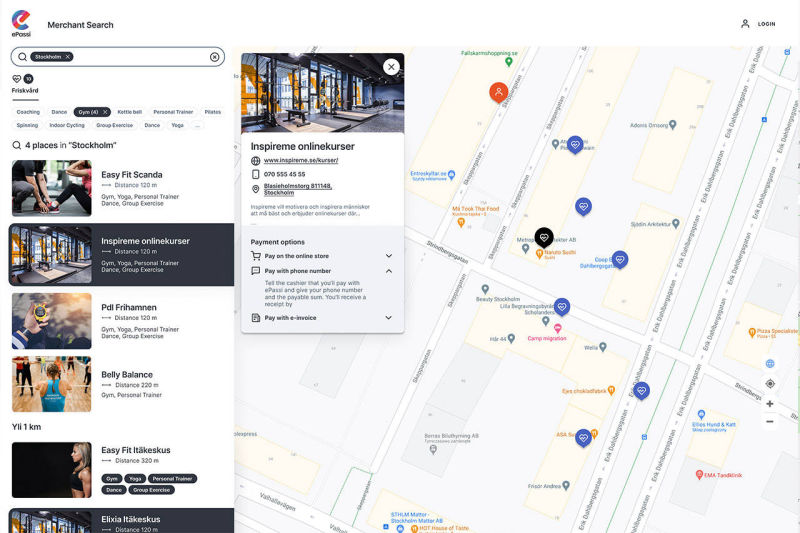The width and height of the screenshot is (800, 533).
Task: Click the user account icon beside LOGIN
Action: (745, 24)
